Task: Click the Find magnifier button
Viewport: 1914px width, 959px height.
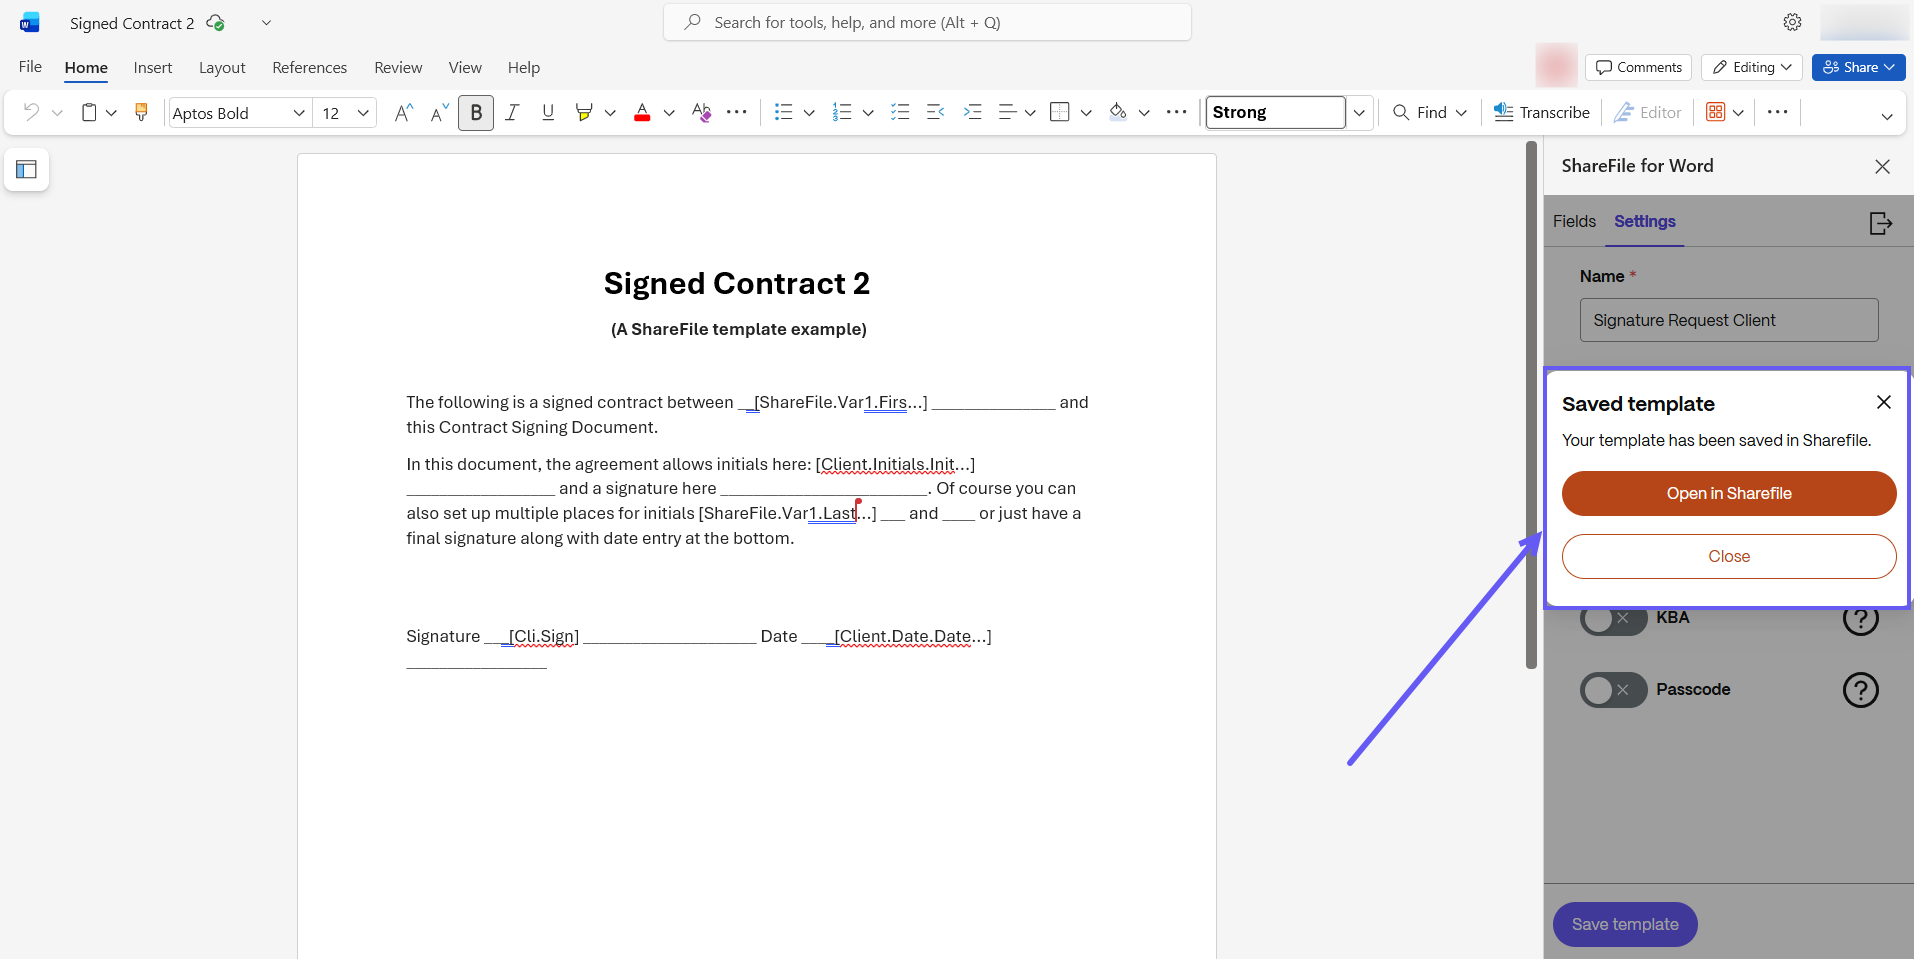Action: tap(1420, 112)
